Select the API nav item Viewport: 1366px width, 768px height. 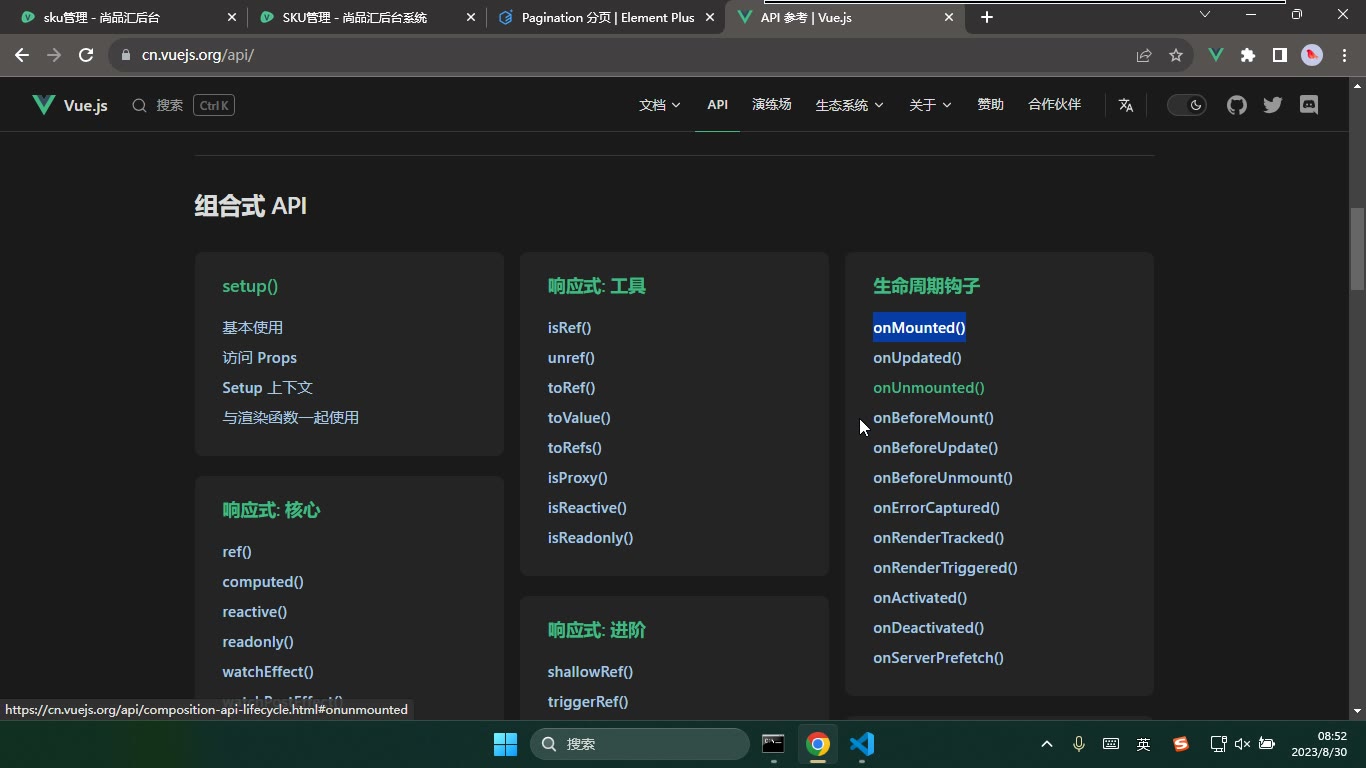coord(717,105)
